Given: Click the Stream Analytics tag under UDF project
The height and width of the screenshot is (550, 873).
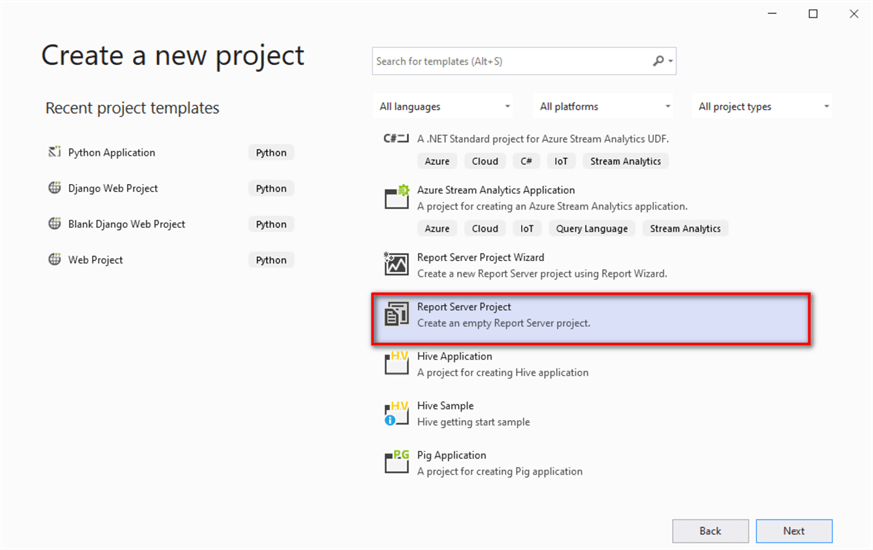Looking at the screenshot, I should [625, 161].
